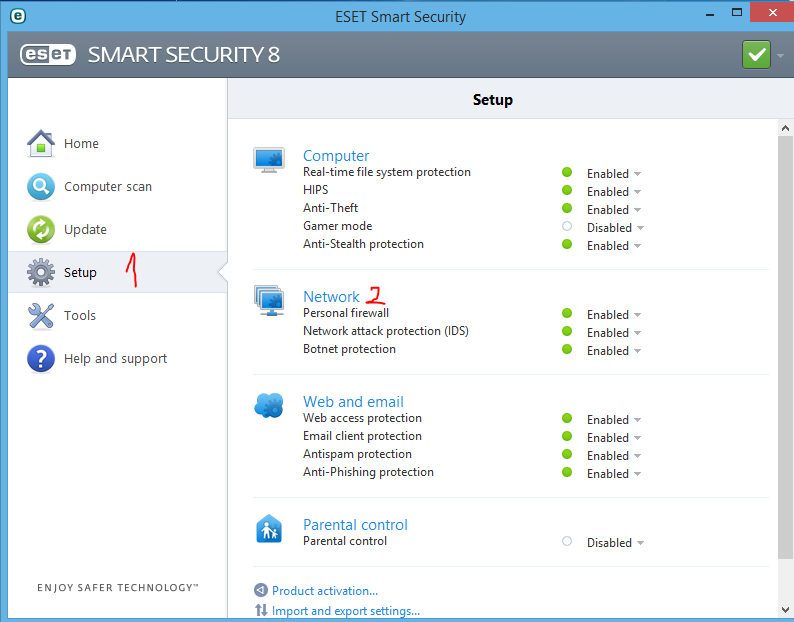Open the Personal firewall Enabled dropdown
This screenshot has height=622, width=794.
[614, 315]
